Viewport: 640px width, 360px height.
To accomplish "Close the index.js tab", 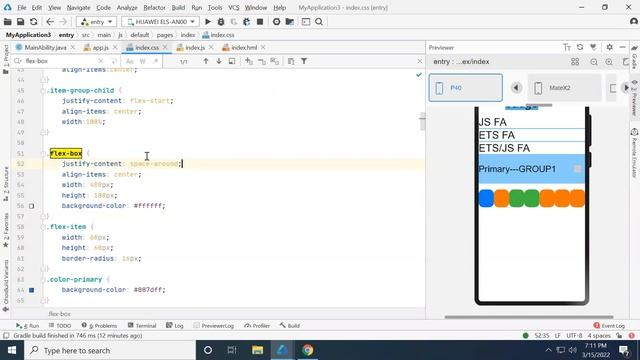I will point(211,48).
